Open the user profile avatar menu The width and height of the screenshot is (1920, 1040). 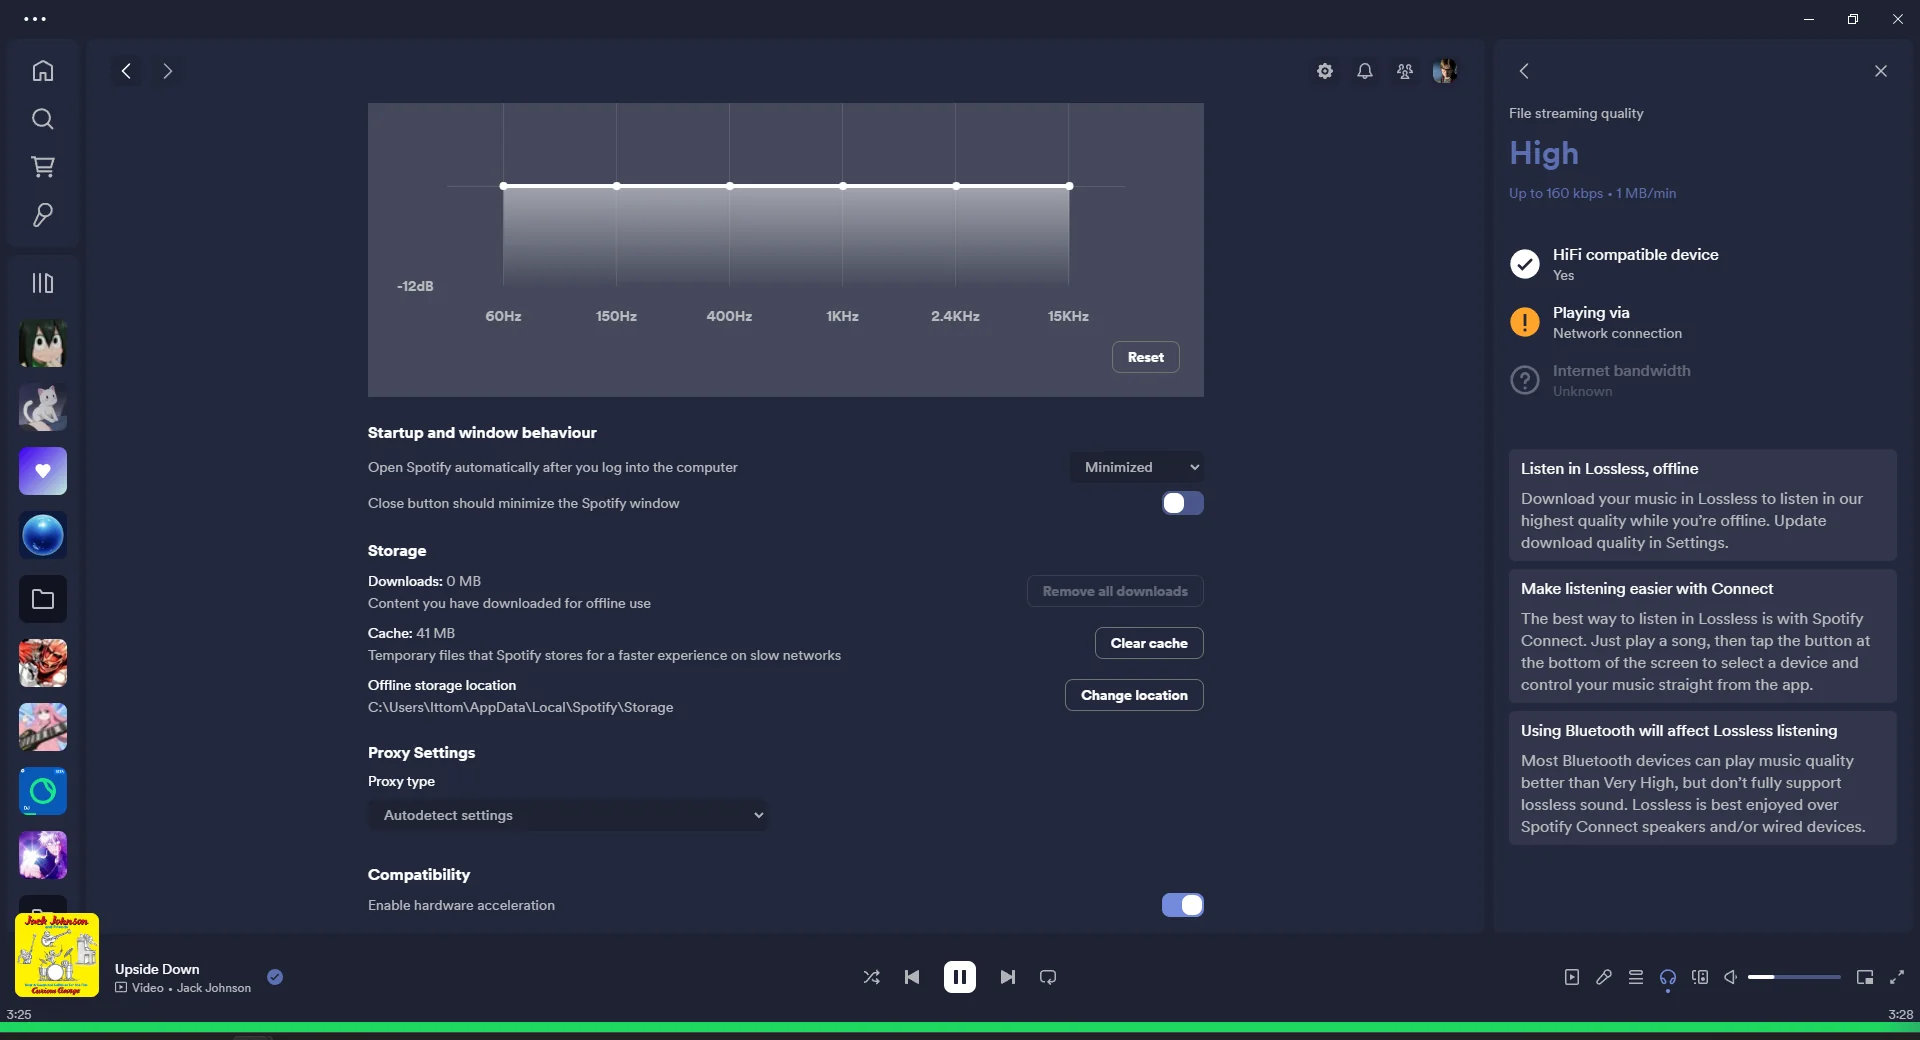(1444, 71)
